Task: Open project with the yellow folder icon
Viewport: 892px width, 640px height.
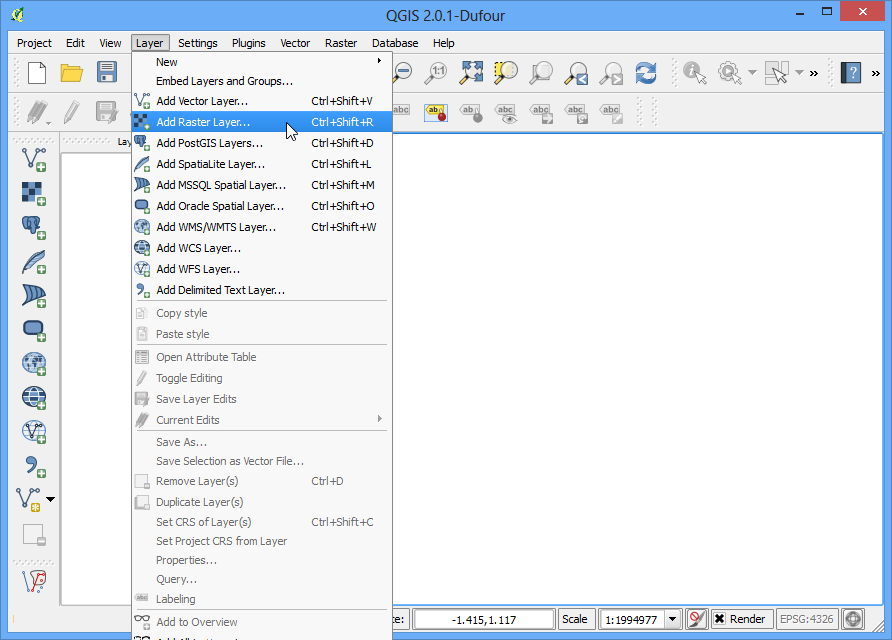Action: click(72, 73)
